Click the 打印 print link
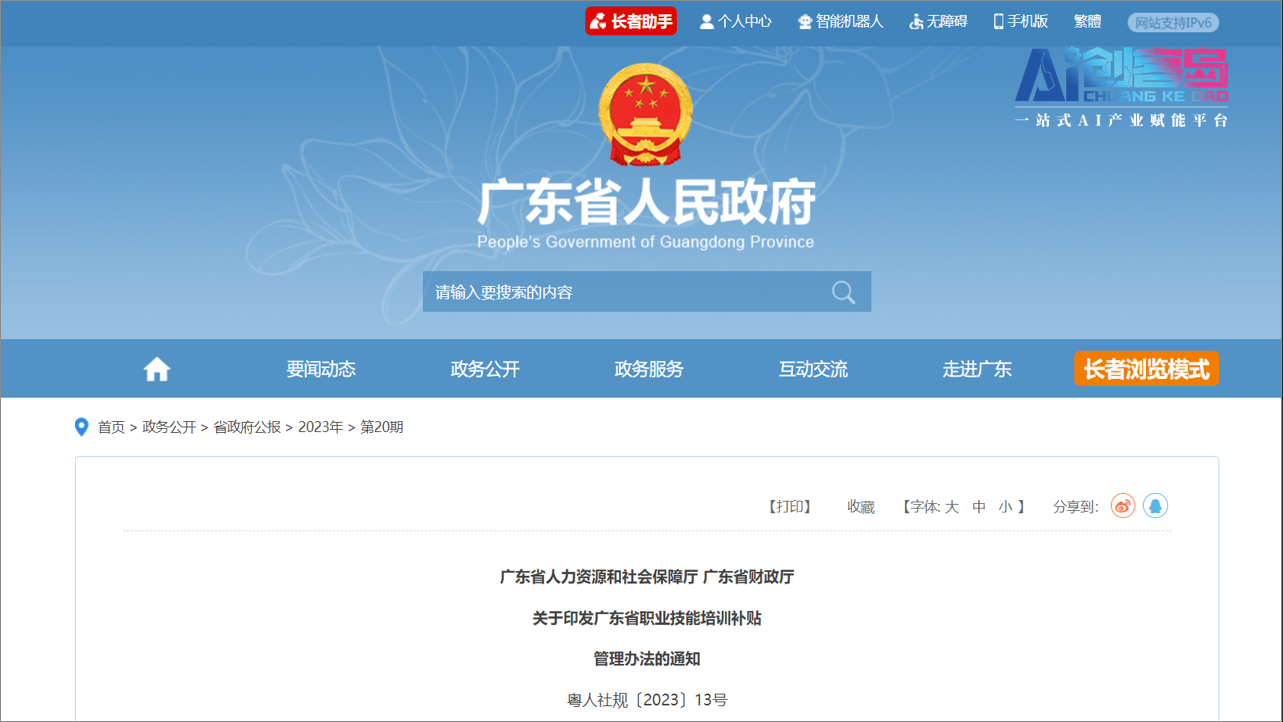1283x722 pixels. (789, 507)
